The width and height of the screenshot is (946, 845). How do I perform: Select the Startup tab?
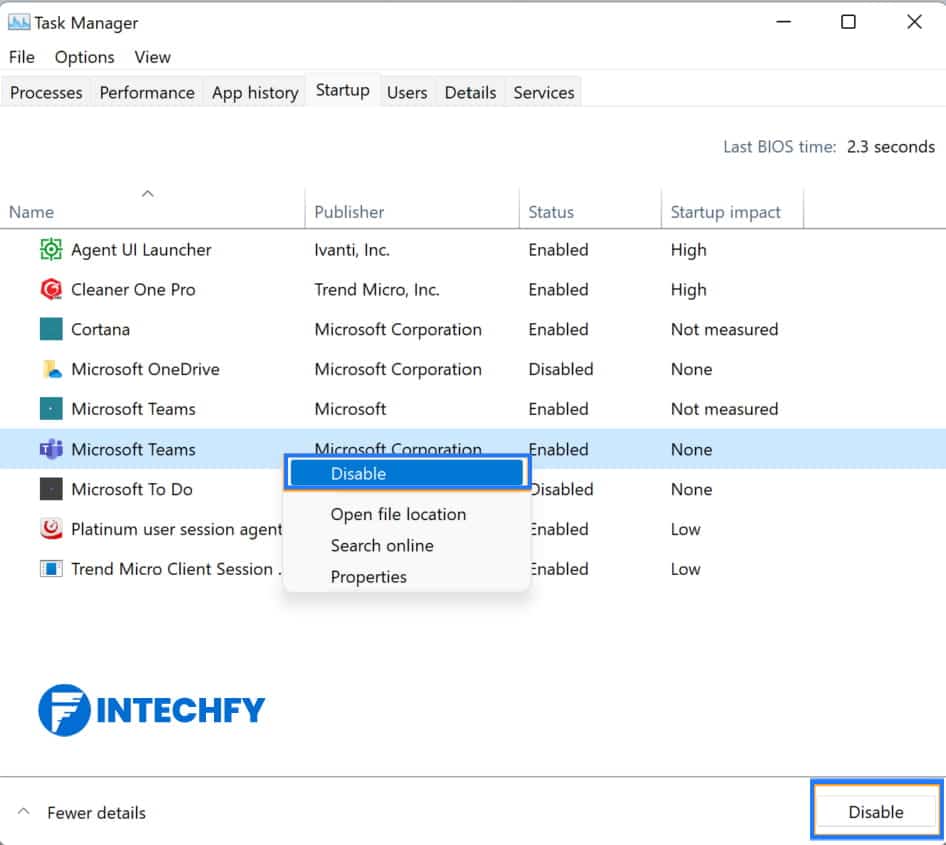(x=343, y=90)
